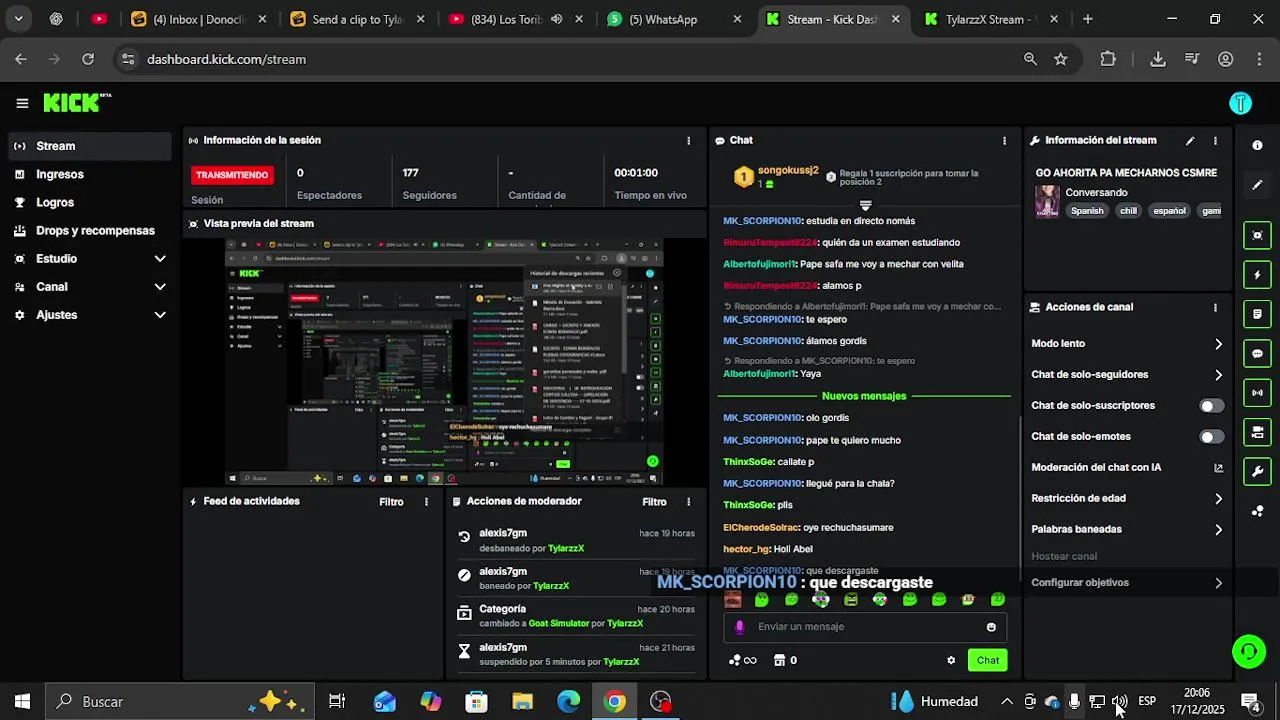Click the speech bubble icon in right rail

click(x=1257, y=353)
